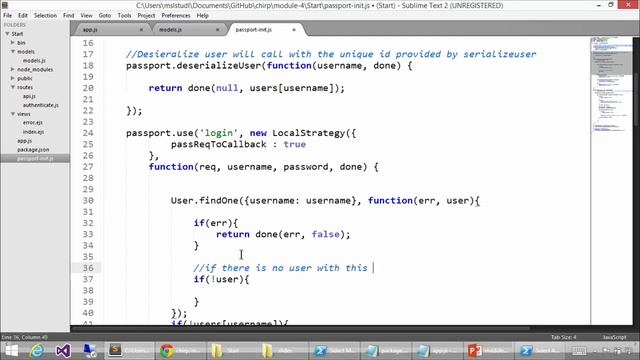Open the Help menu
The image size is (640, 360).
click(x=202, y=16)
